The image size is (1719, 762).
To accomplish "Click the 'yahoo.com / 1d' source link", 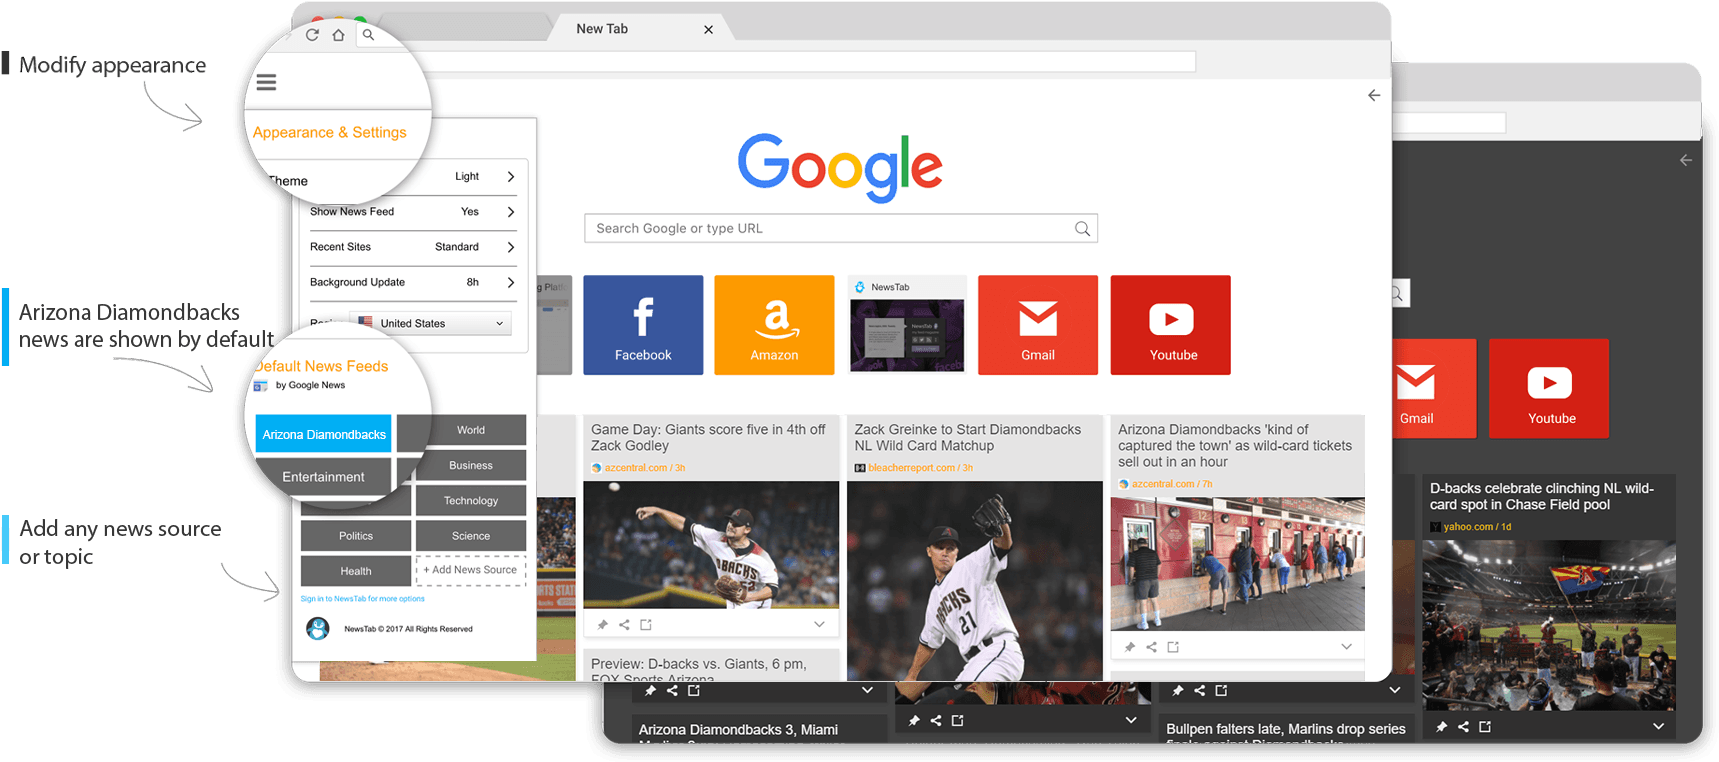I will tap(1477, 527).
